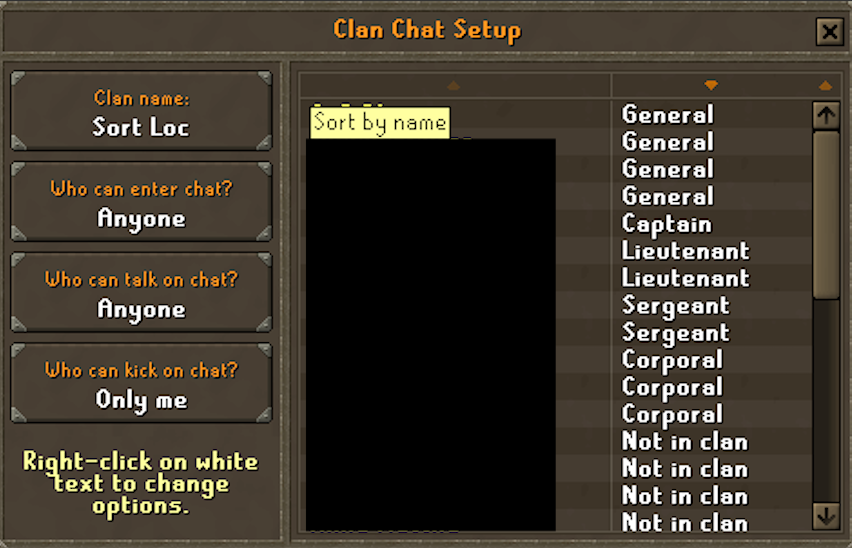Screen dimensions: 852x548
Task: Open the Who can kick on chat option
Action: (x=141, y=383)
